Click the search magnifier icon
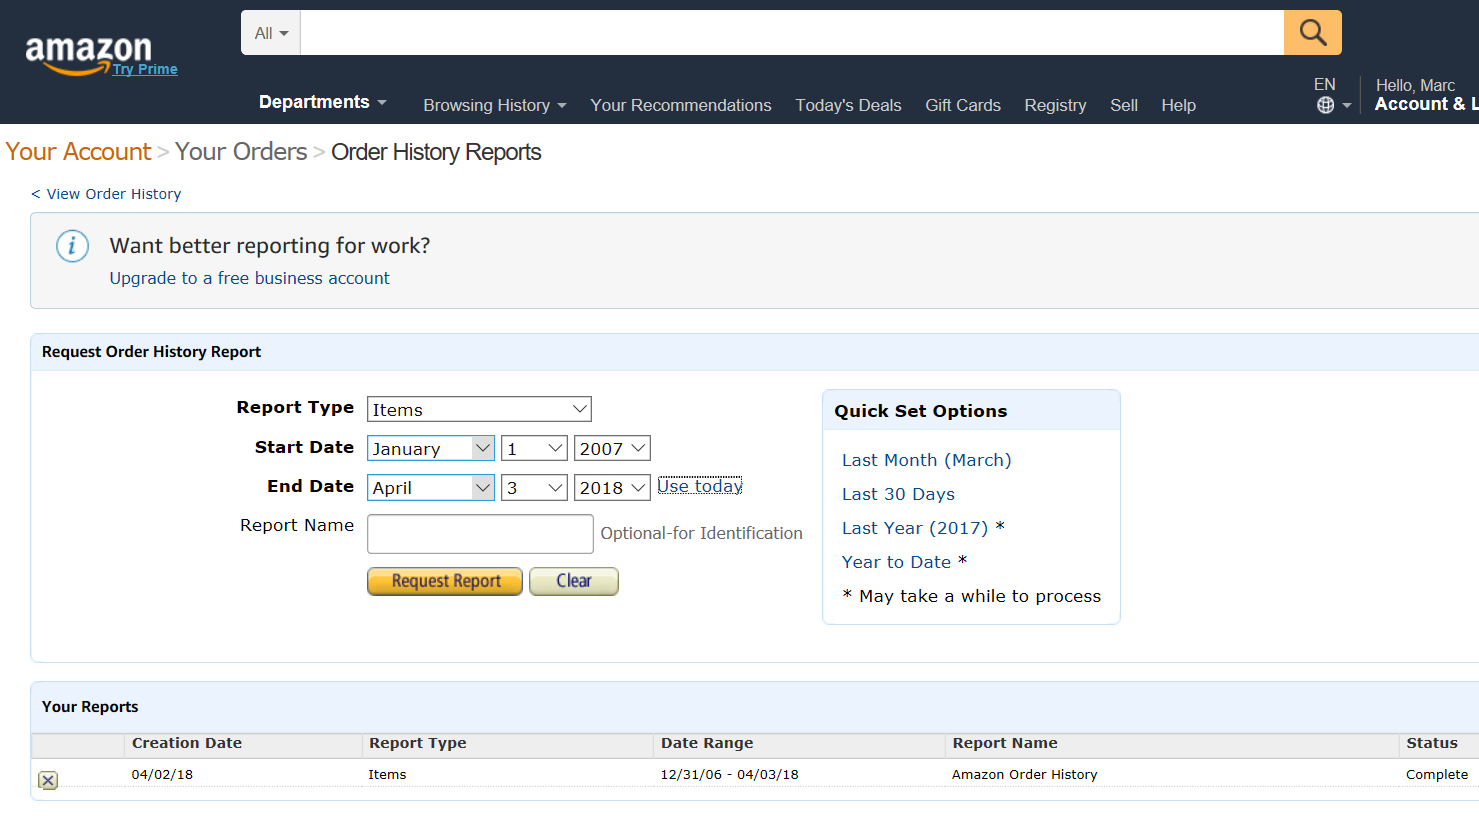Screen dimensions: 1479x836 point(1311,32)
